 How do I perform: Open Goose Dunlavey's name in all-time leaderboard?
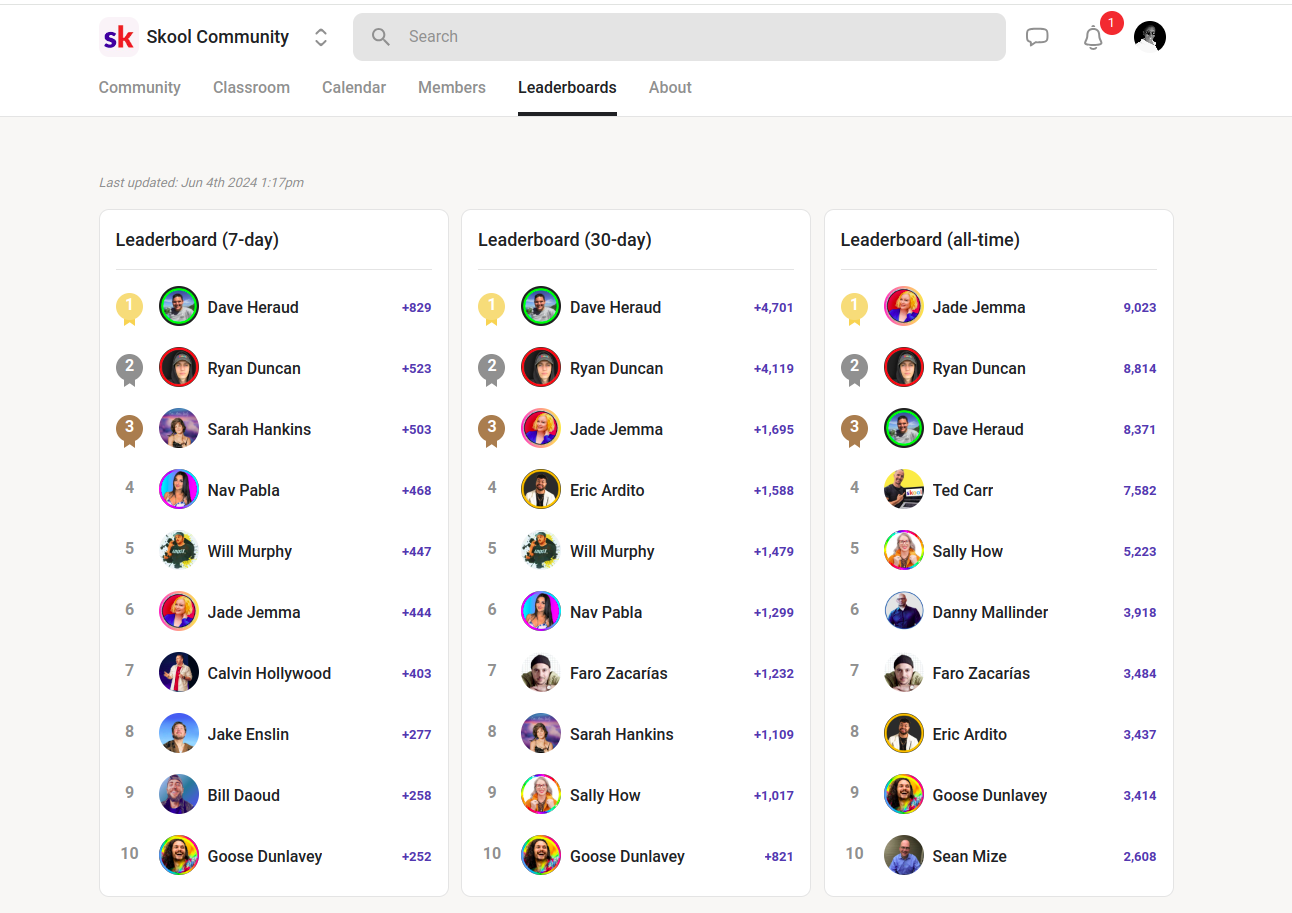click(x=990, y=796)
